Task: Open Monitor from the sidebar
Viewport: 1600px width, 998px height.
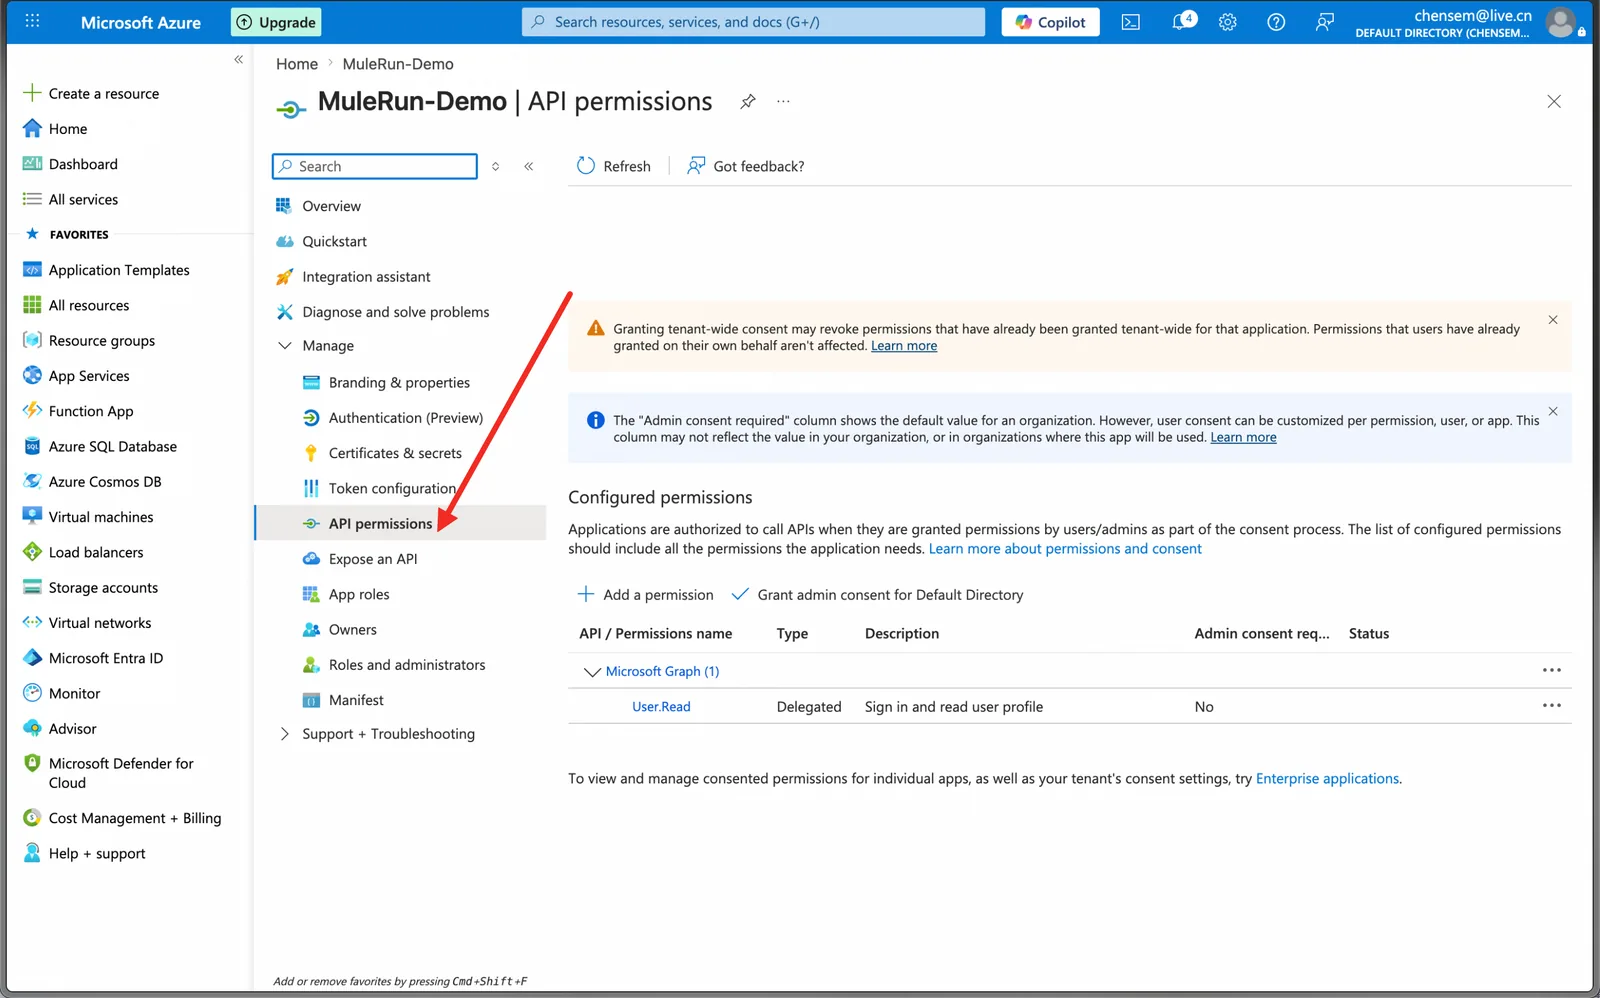Action: coord(61,693)
